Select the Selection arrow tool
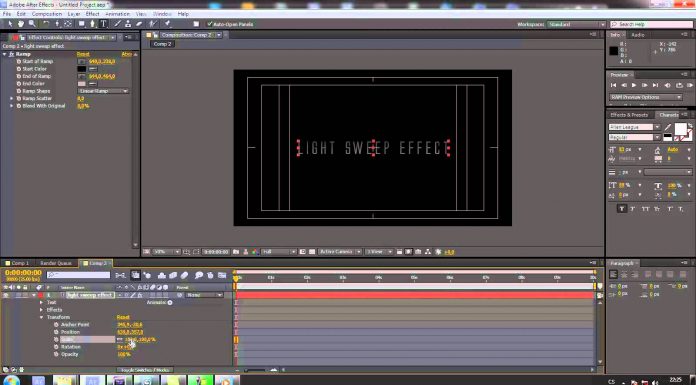 tap(9, 24)
